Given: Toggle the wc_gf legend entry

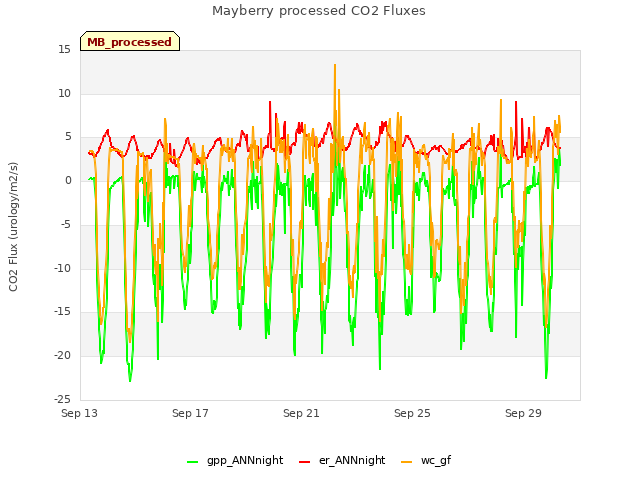Looking at the screenshot, I should click(x=426, y=460).
